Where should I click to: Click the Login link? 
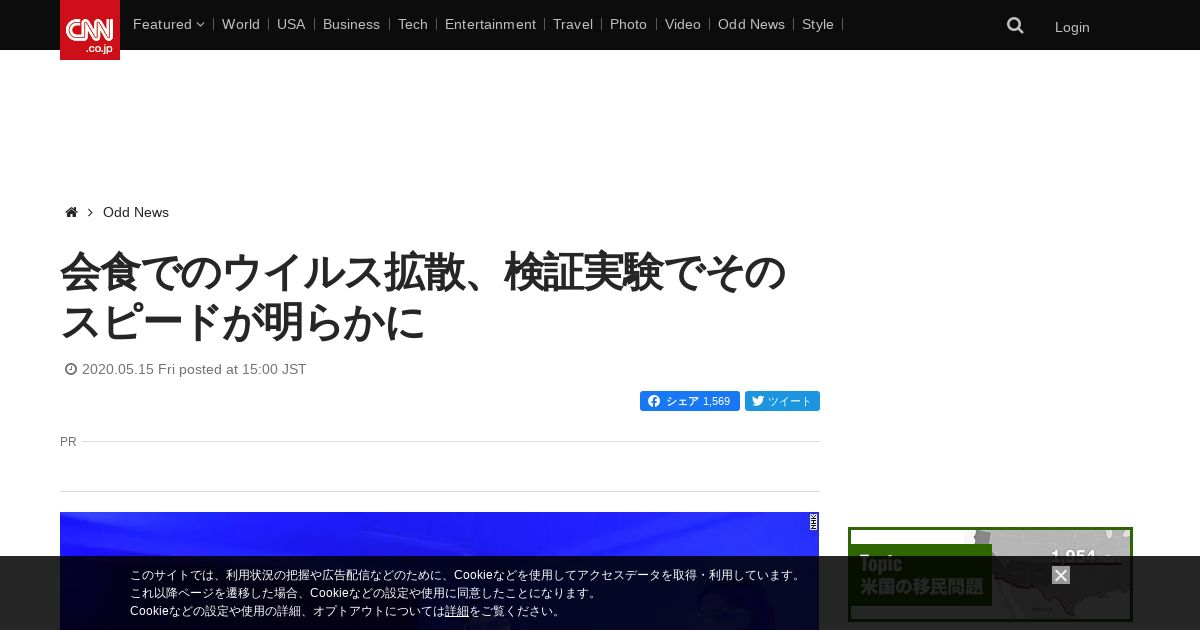[1072, 27]
